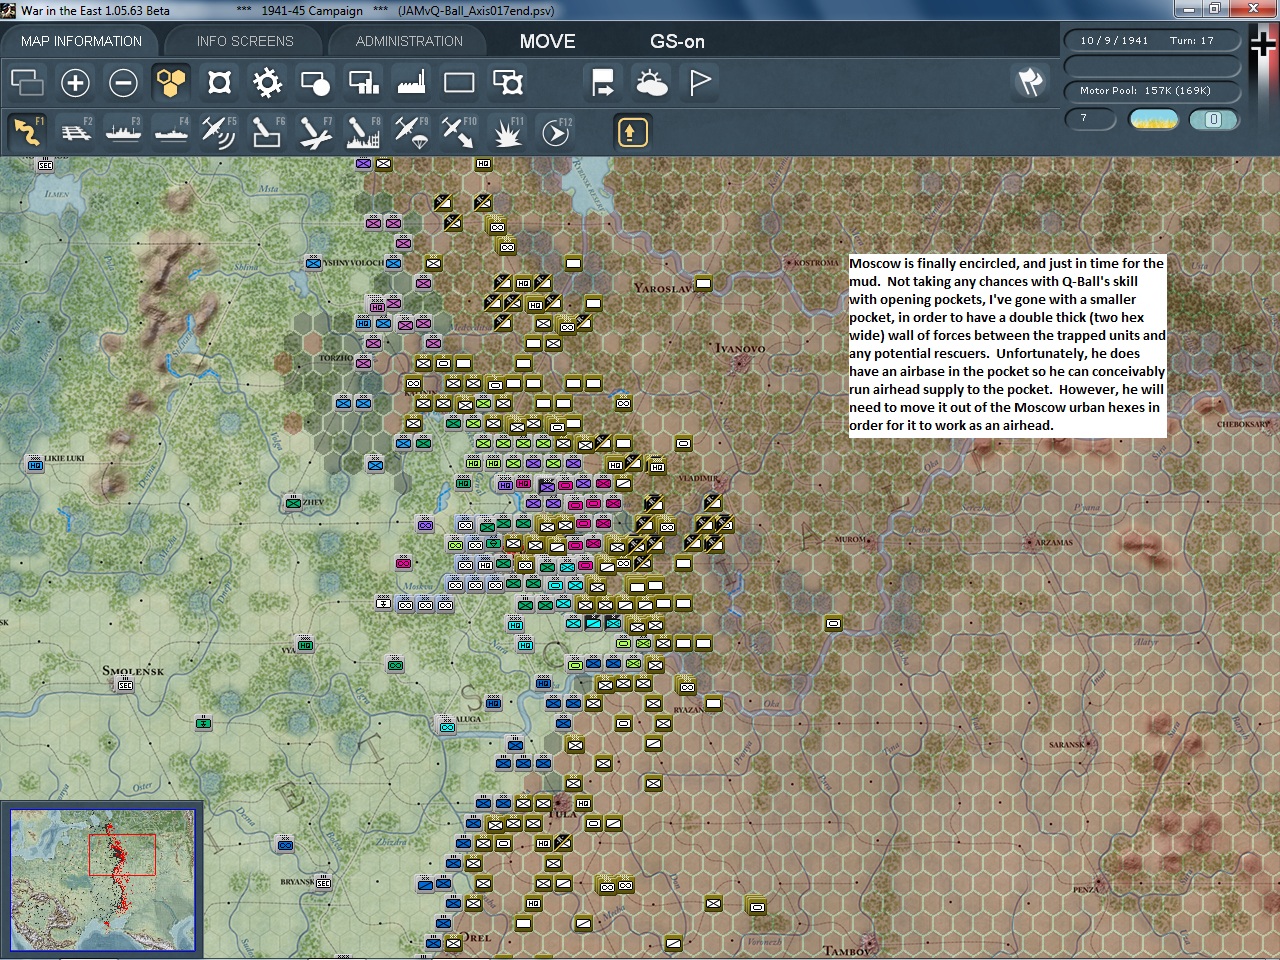The image size is (1280, 960).
Task: Open the INFO SCREENS tab
Action: [245, 41]
